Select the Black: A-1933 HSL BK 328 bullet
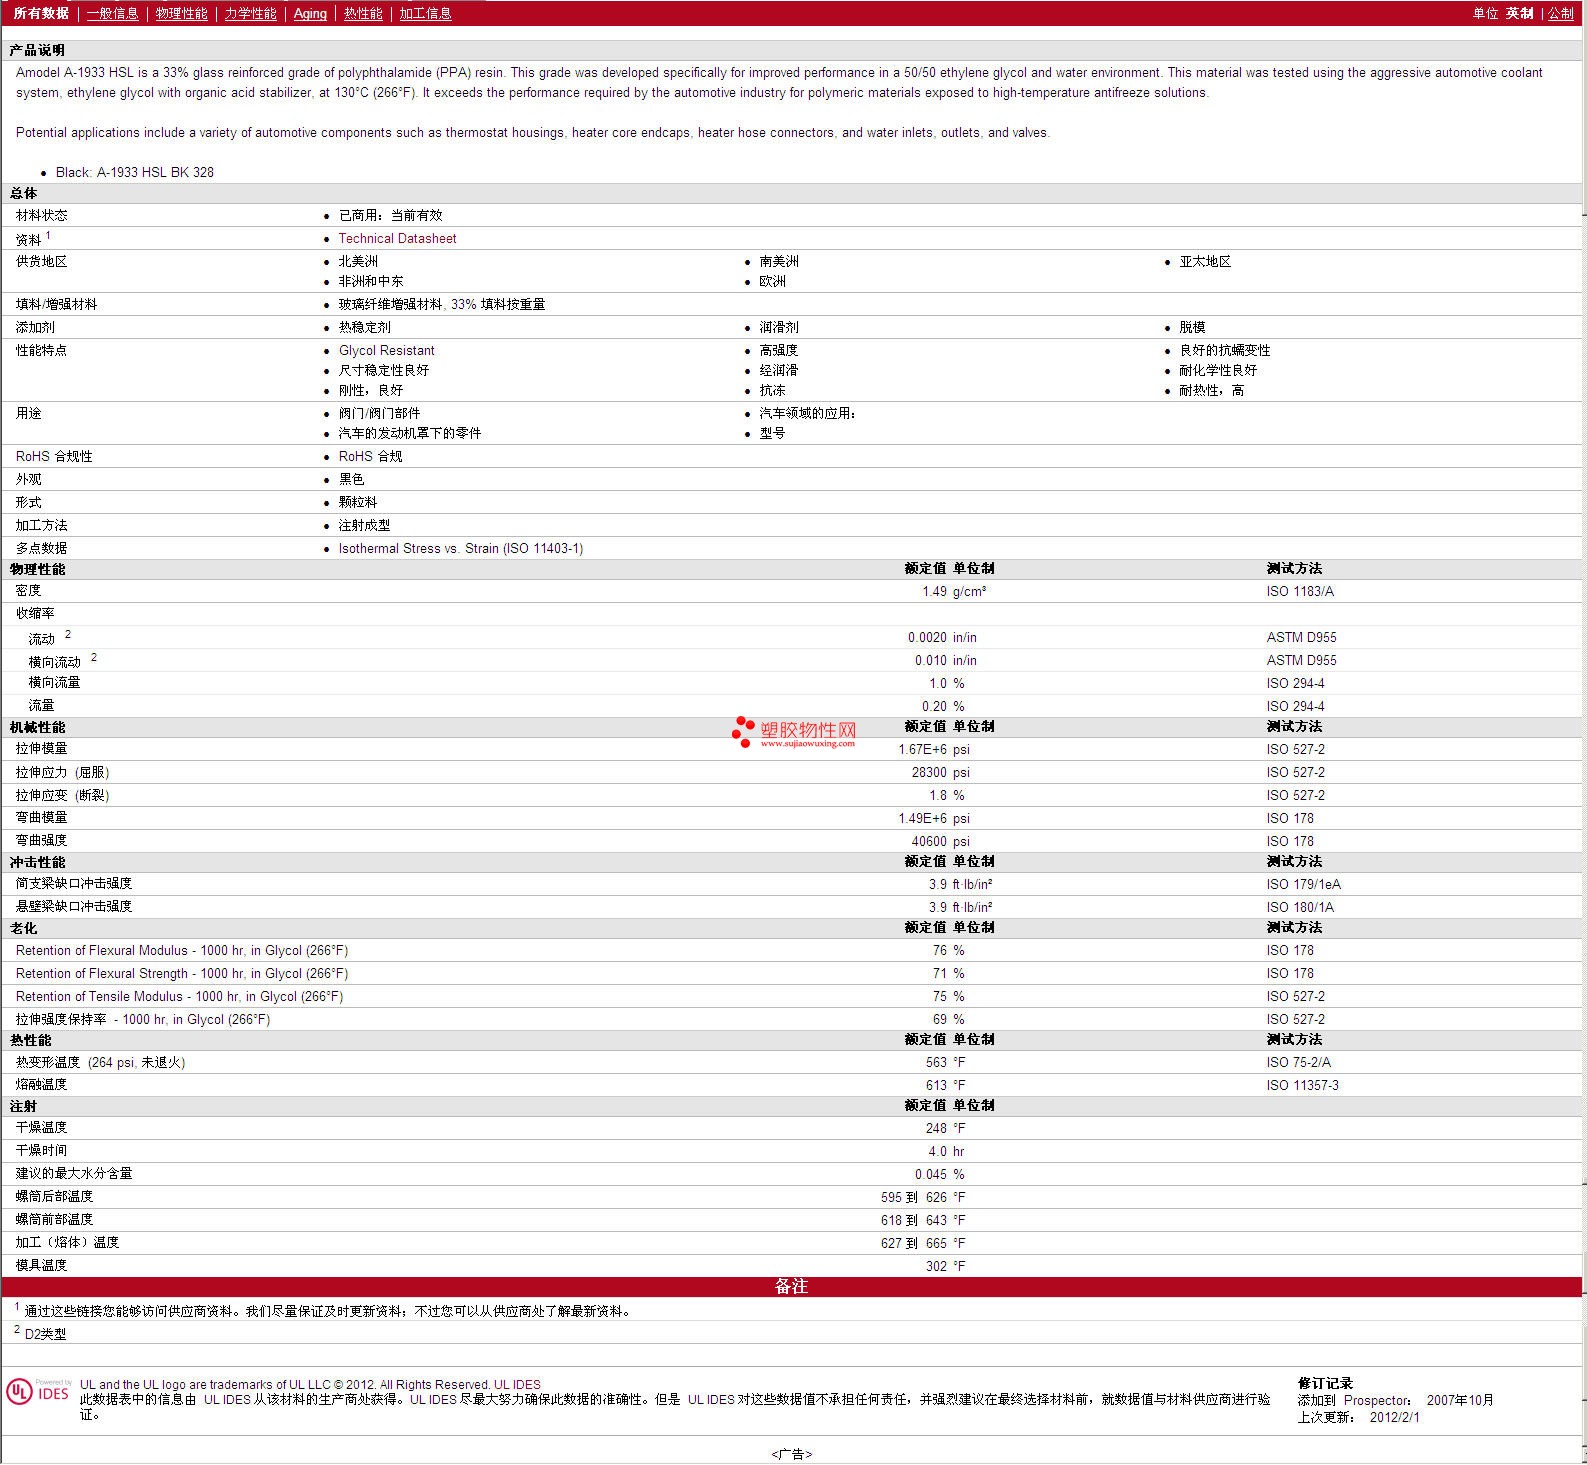The height and width of the screenshot is (1465, 1587). click(135, 172)
